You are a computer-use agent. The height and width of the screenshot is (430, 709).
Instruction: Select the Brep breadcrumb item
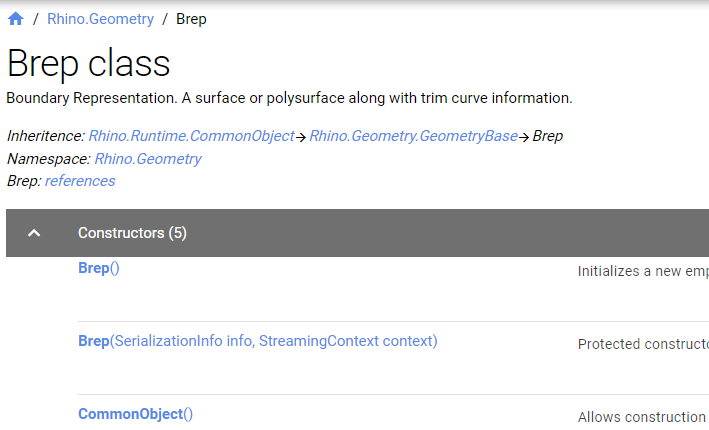click(191, 19)
